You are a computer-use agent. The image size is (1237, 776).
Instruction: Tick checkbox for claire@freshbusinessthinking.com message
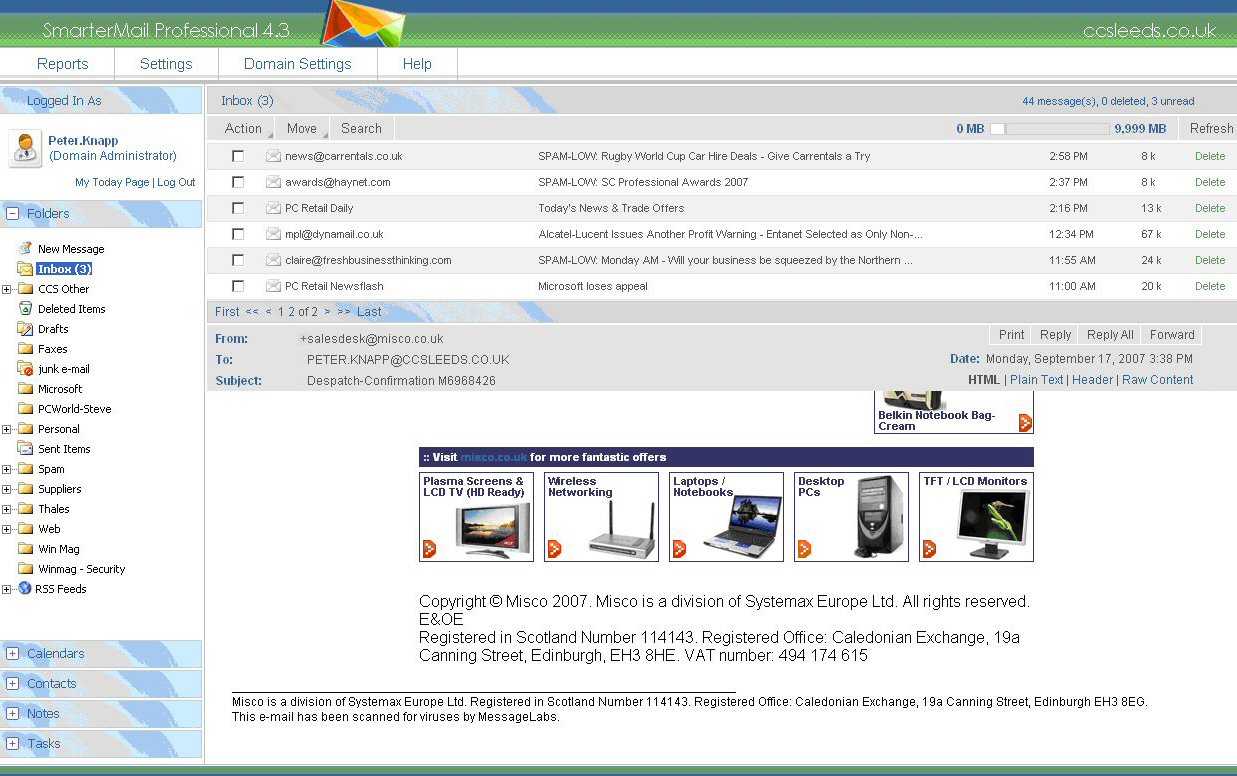(238, 260)
